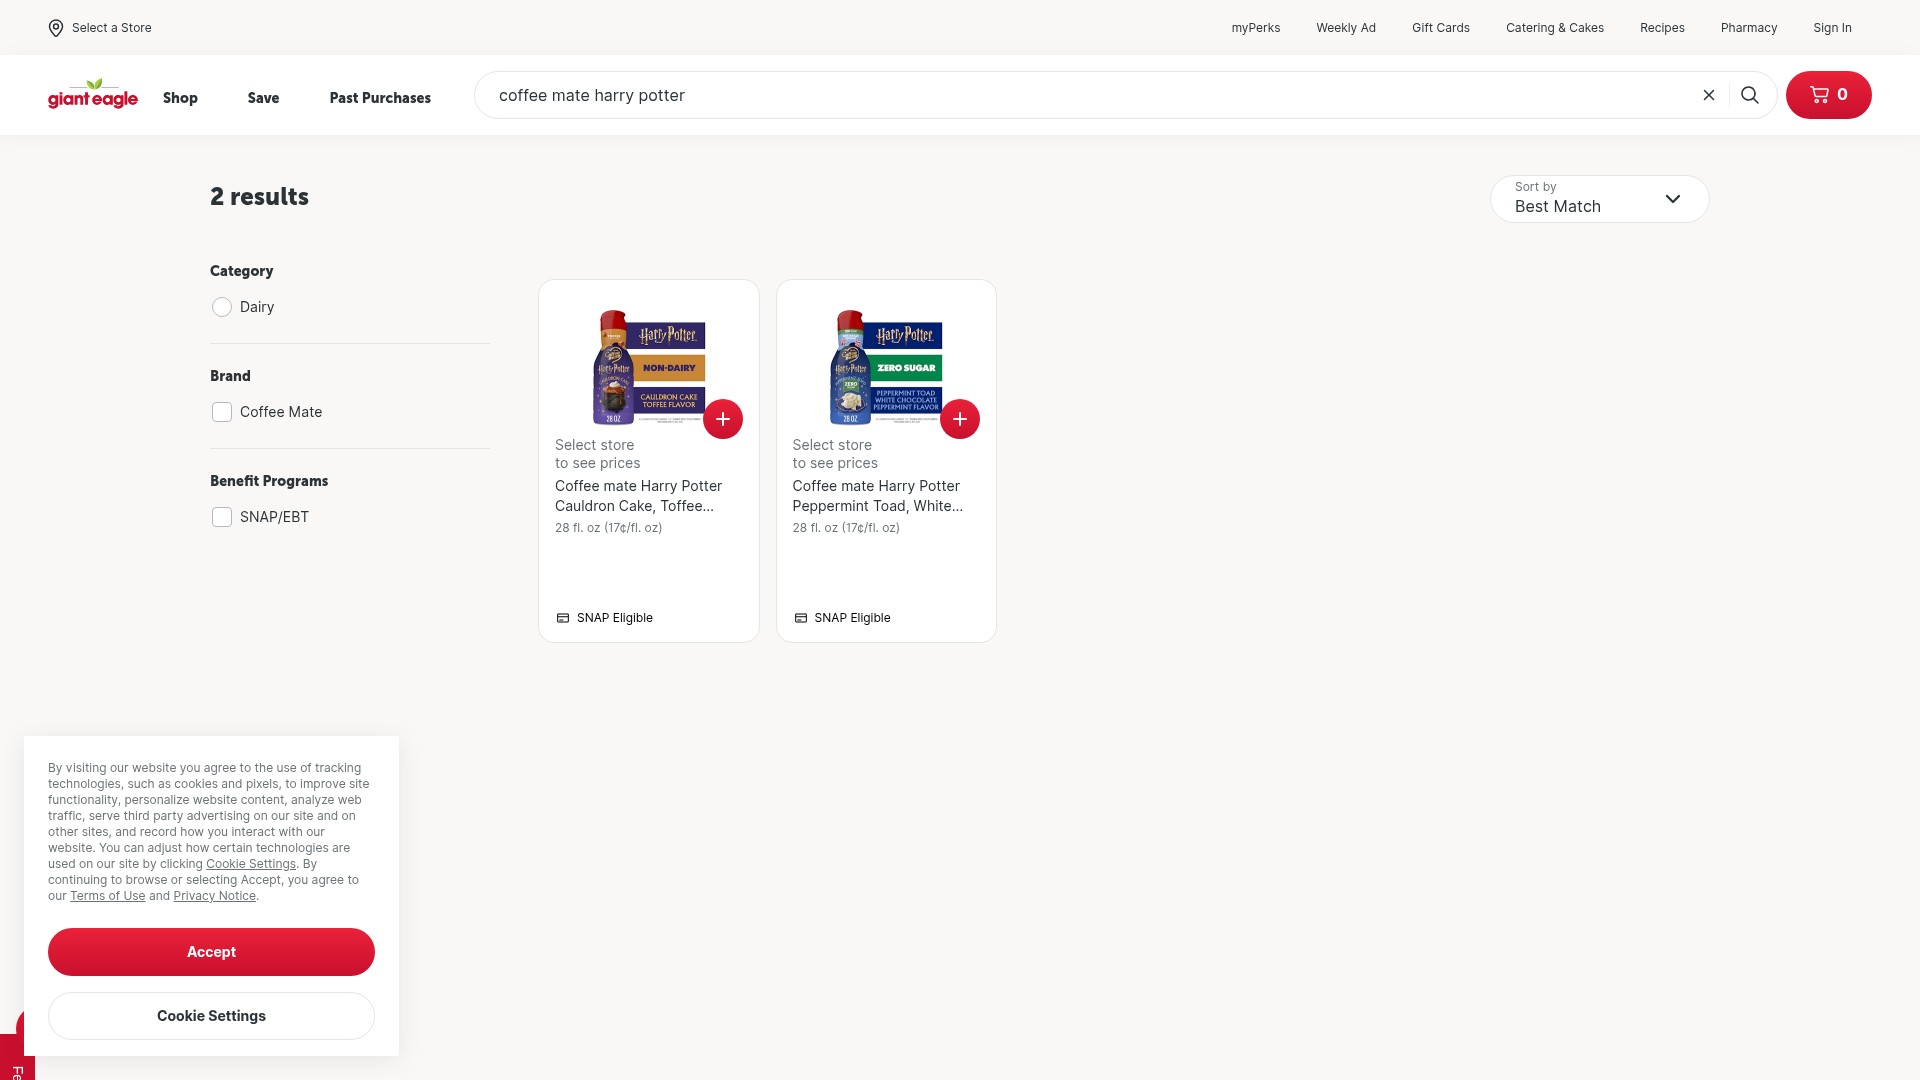1920x1080 pixels.
Task: Accept the cookie tracking notice
Action: pyautogui.click(x=211, y=952)
